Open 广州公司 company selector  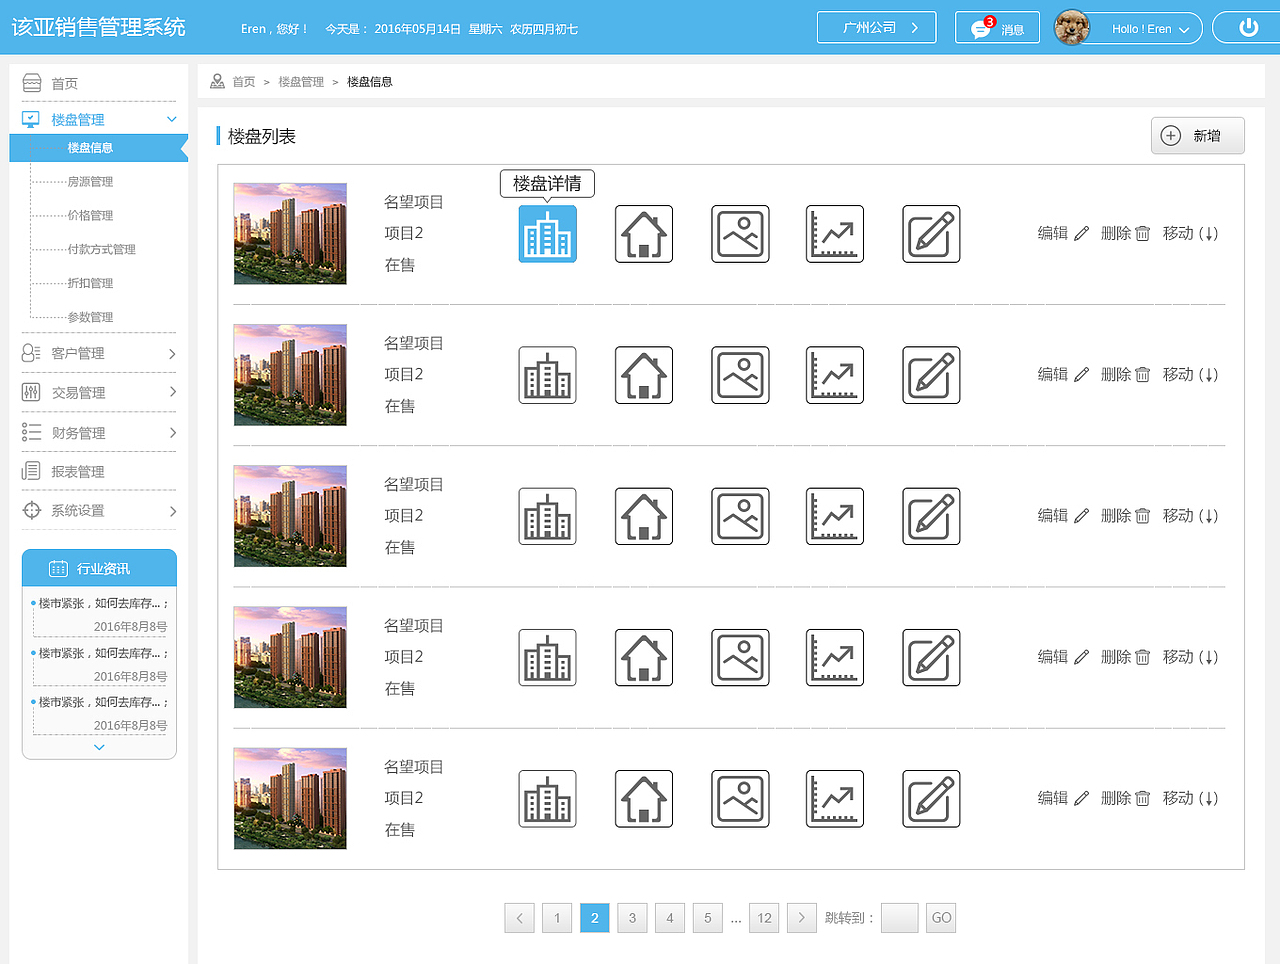coord(876,28)
